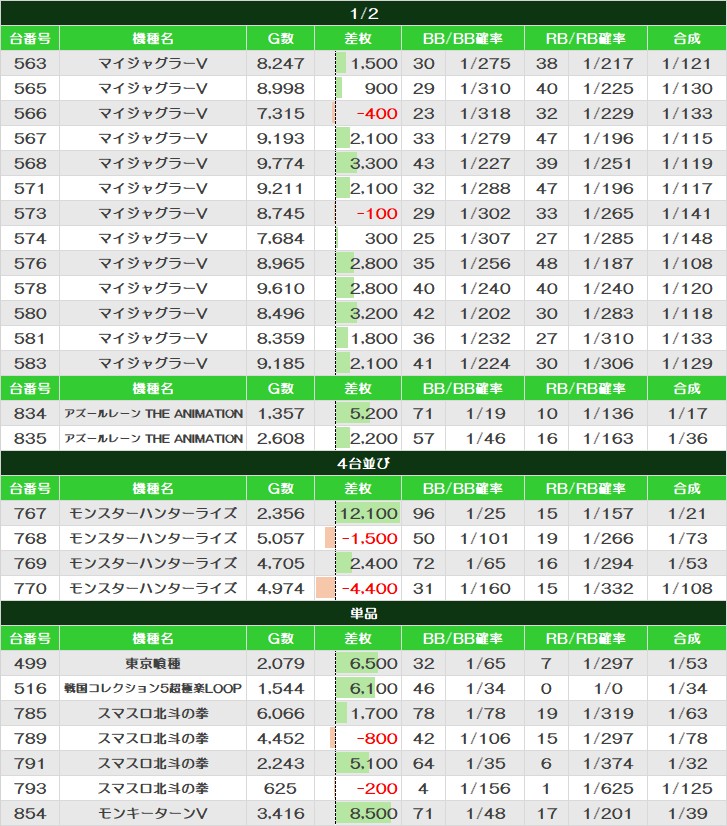Viewport: 727px width, 826px height.
Task: Click the 4台並び section header
Action: 364,464
